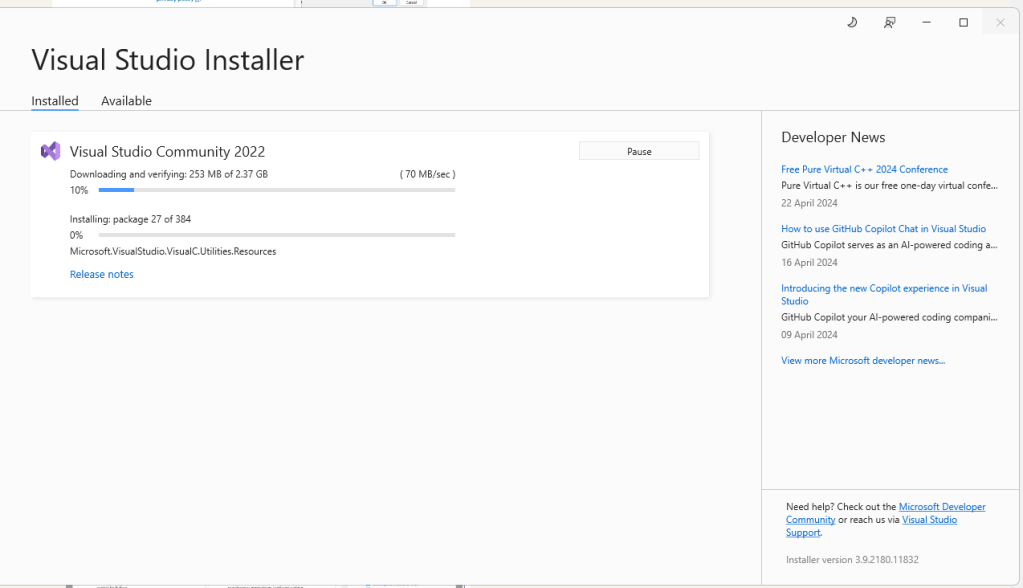Viewport: 1023px width, 588px height.
Task: Switch to the Available tab
Action: [x=126, y=101]
